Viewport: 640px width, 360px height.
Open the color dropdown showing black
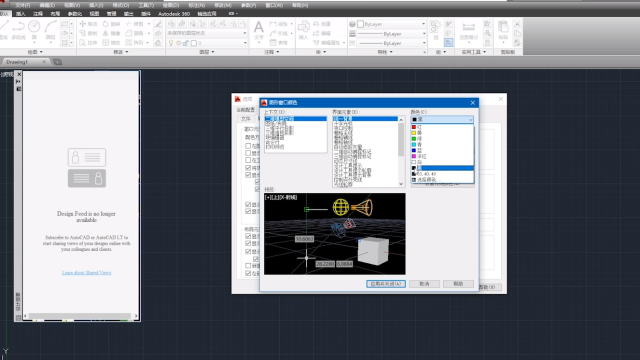(x=442, y=120)
